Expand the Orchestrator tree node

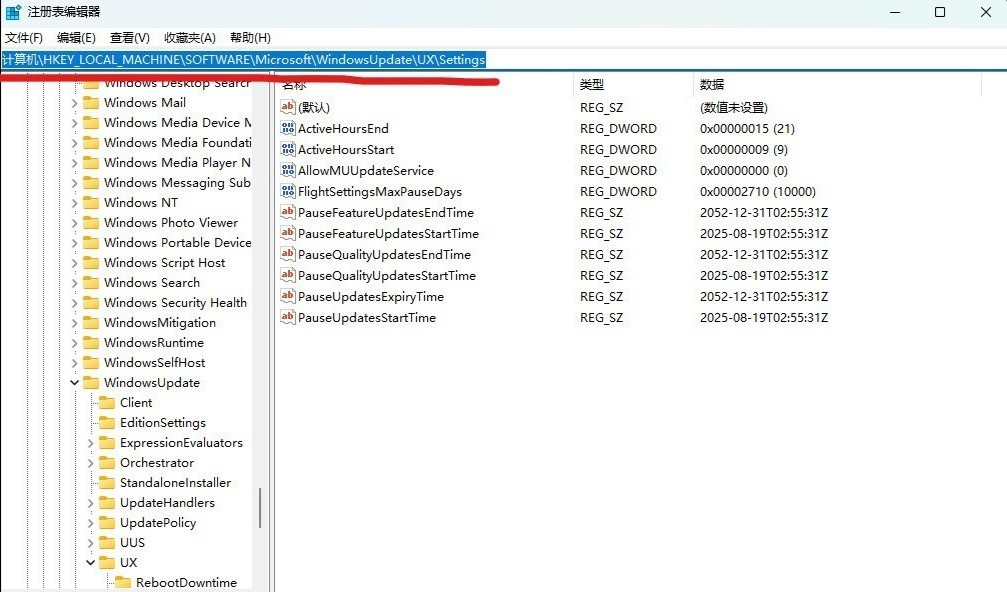click(x=89, y=462)
